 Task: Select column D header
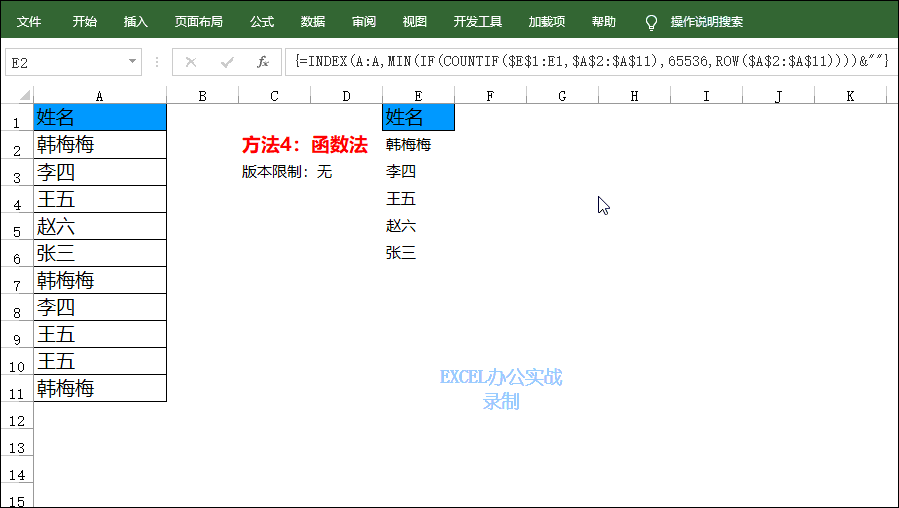346,96
